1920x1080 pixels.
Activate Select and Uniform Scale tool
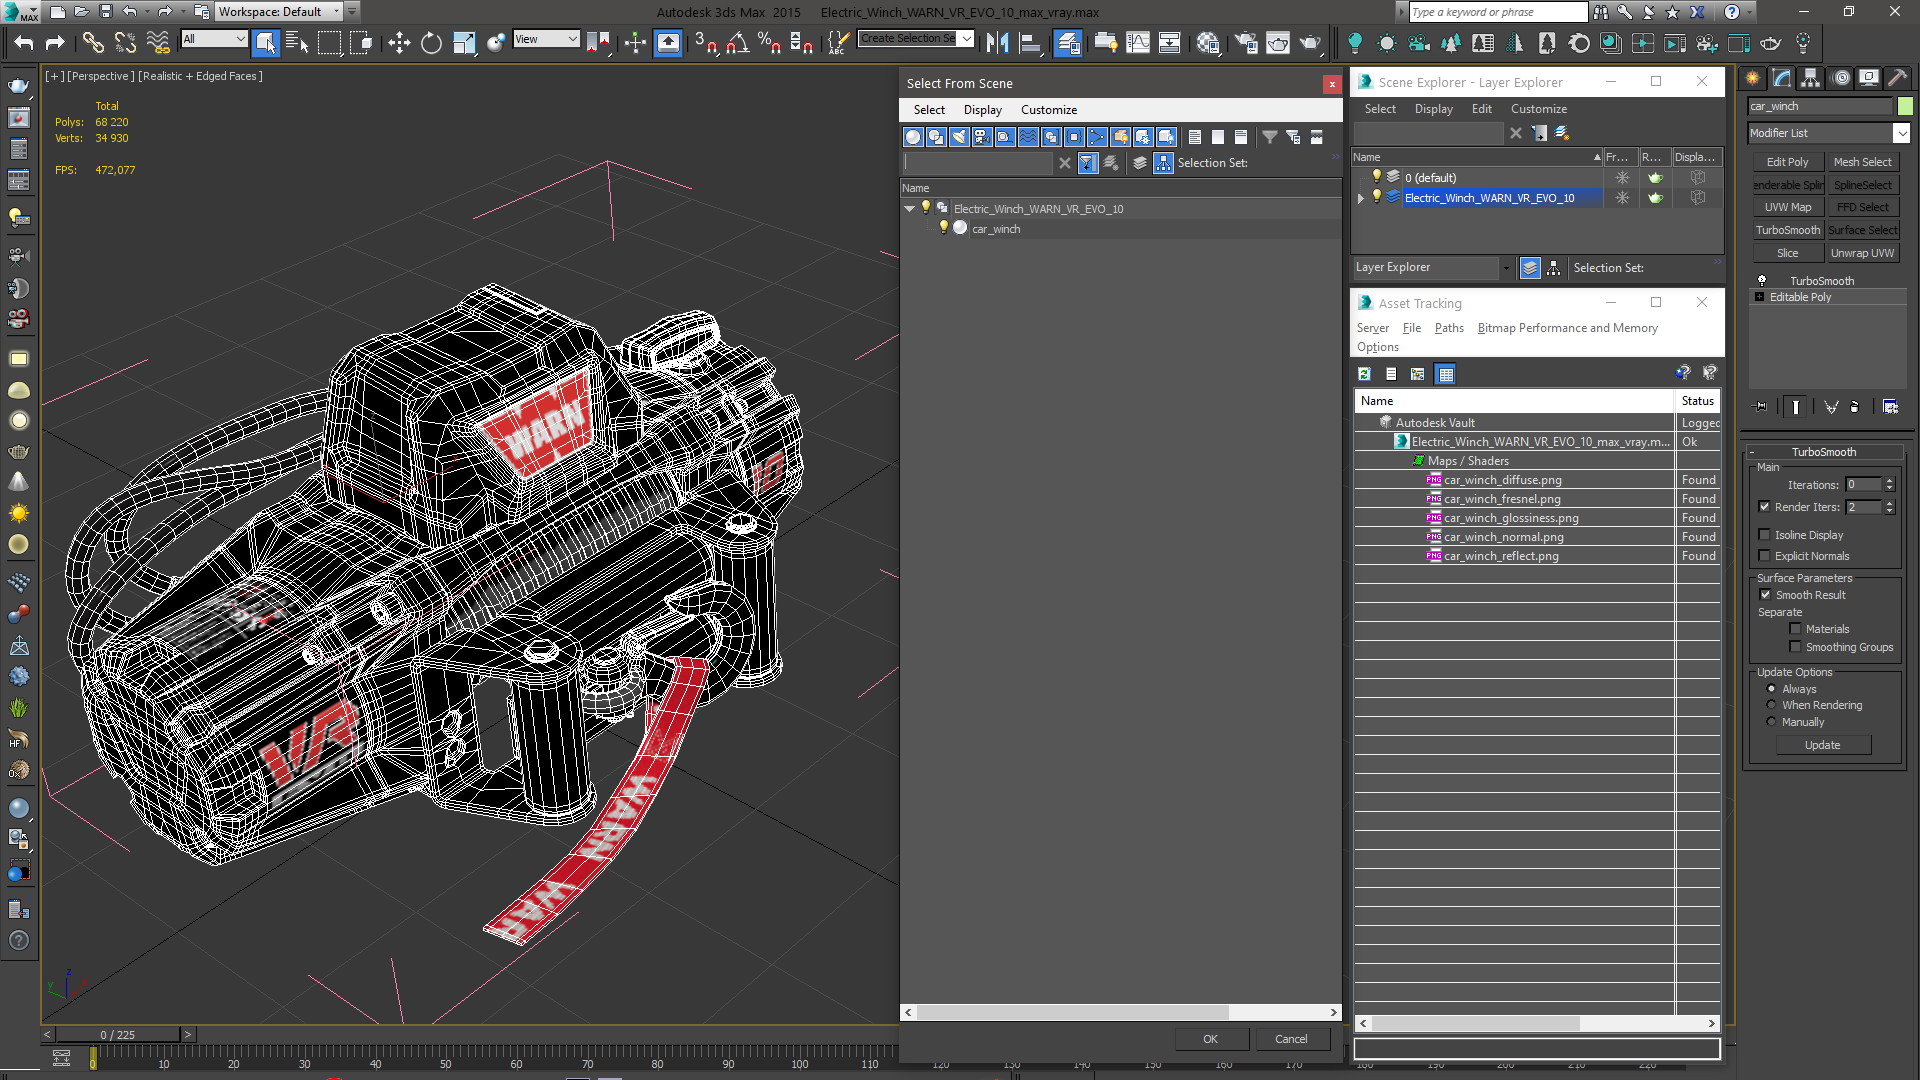464,42
